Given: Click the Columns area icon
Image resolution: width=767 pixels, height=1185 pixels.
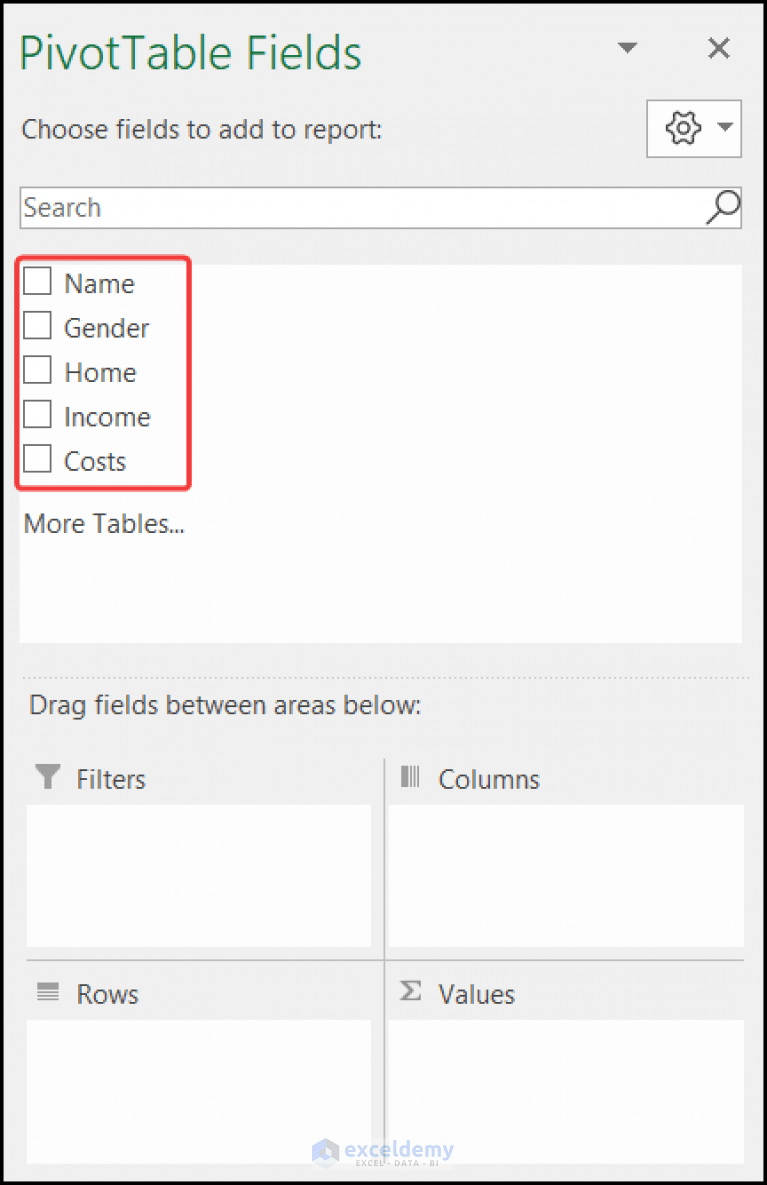Looking at the screenshot, I should pos(409,778).
